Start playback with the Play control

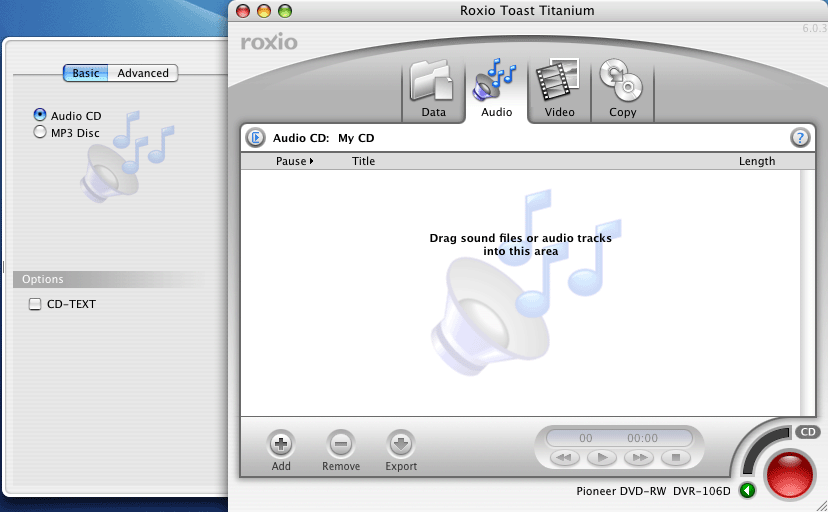602,457
